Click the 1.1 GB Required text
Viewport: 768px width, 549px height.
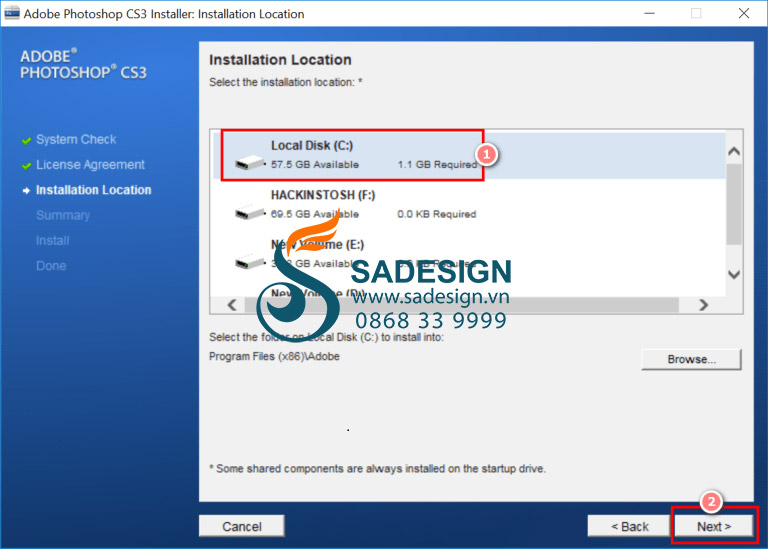pos(437,165)
